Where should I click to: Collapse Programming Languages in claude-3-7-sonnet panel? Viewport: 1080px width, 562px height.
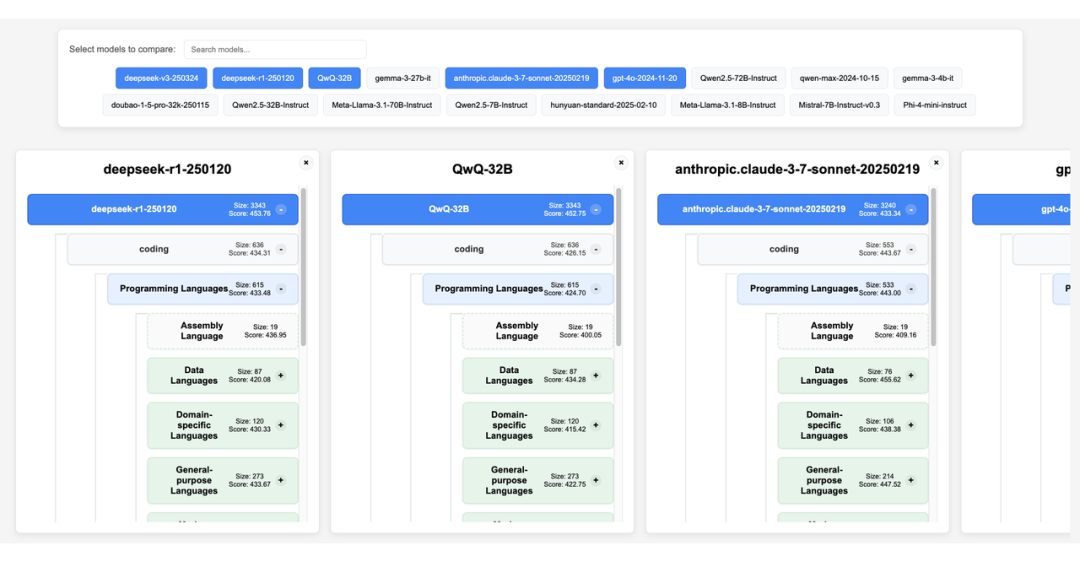click(911, 289)
